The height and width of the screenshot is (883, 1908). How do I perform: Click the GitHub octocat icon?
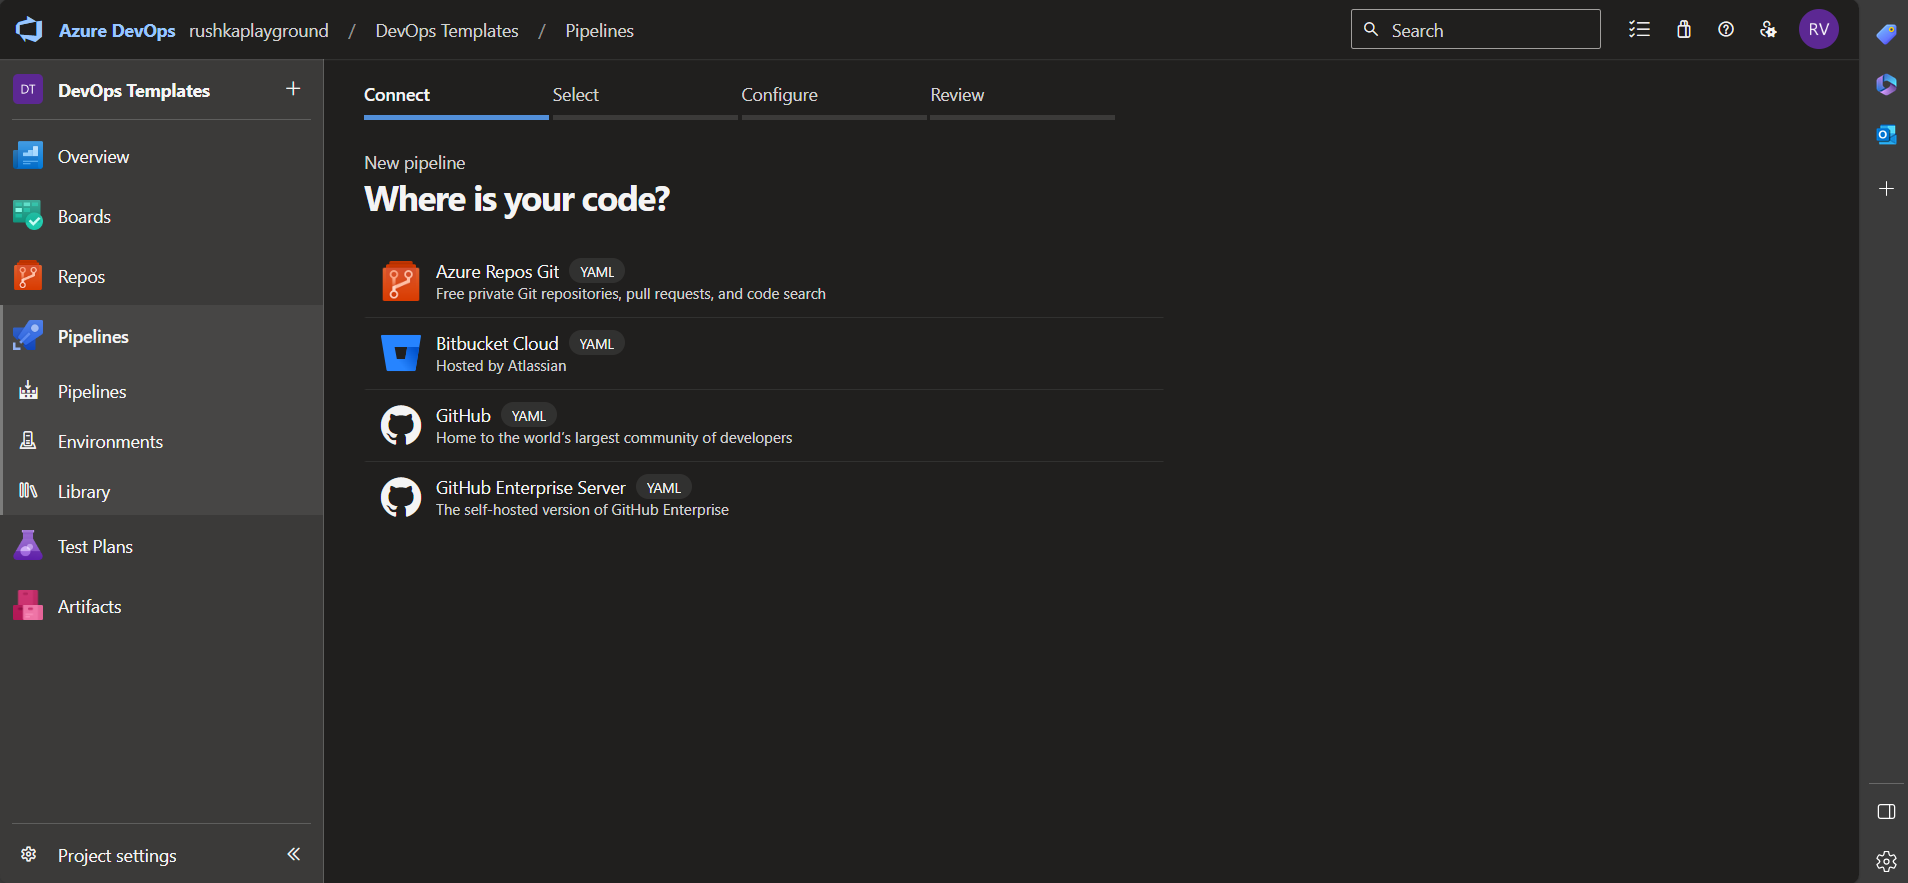point(401,426)
